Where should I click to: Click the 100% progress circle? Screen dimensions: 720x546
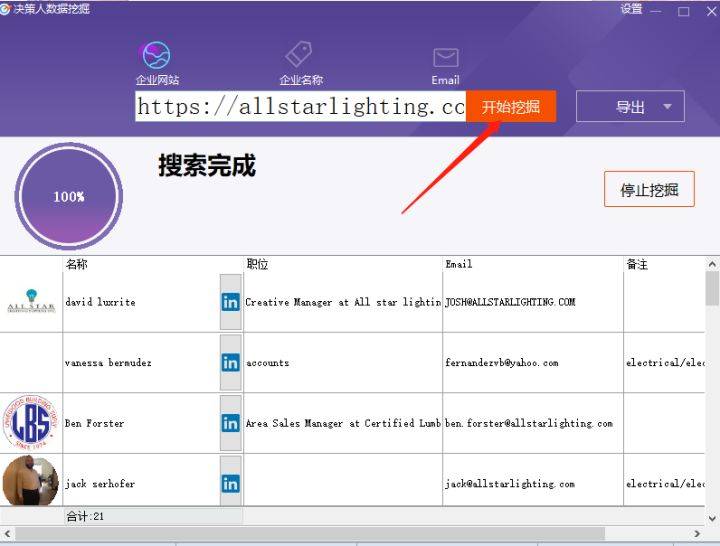tap(69, 197)
